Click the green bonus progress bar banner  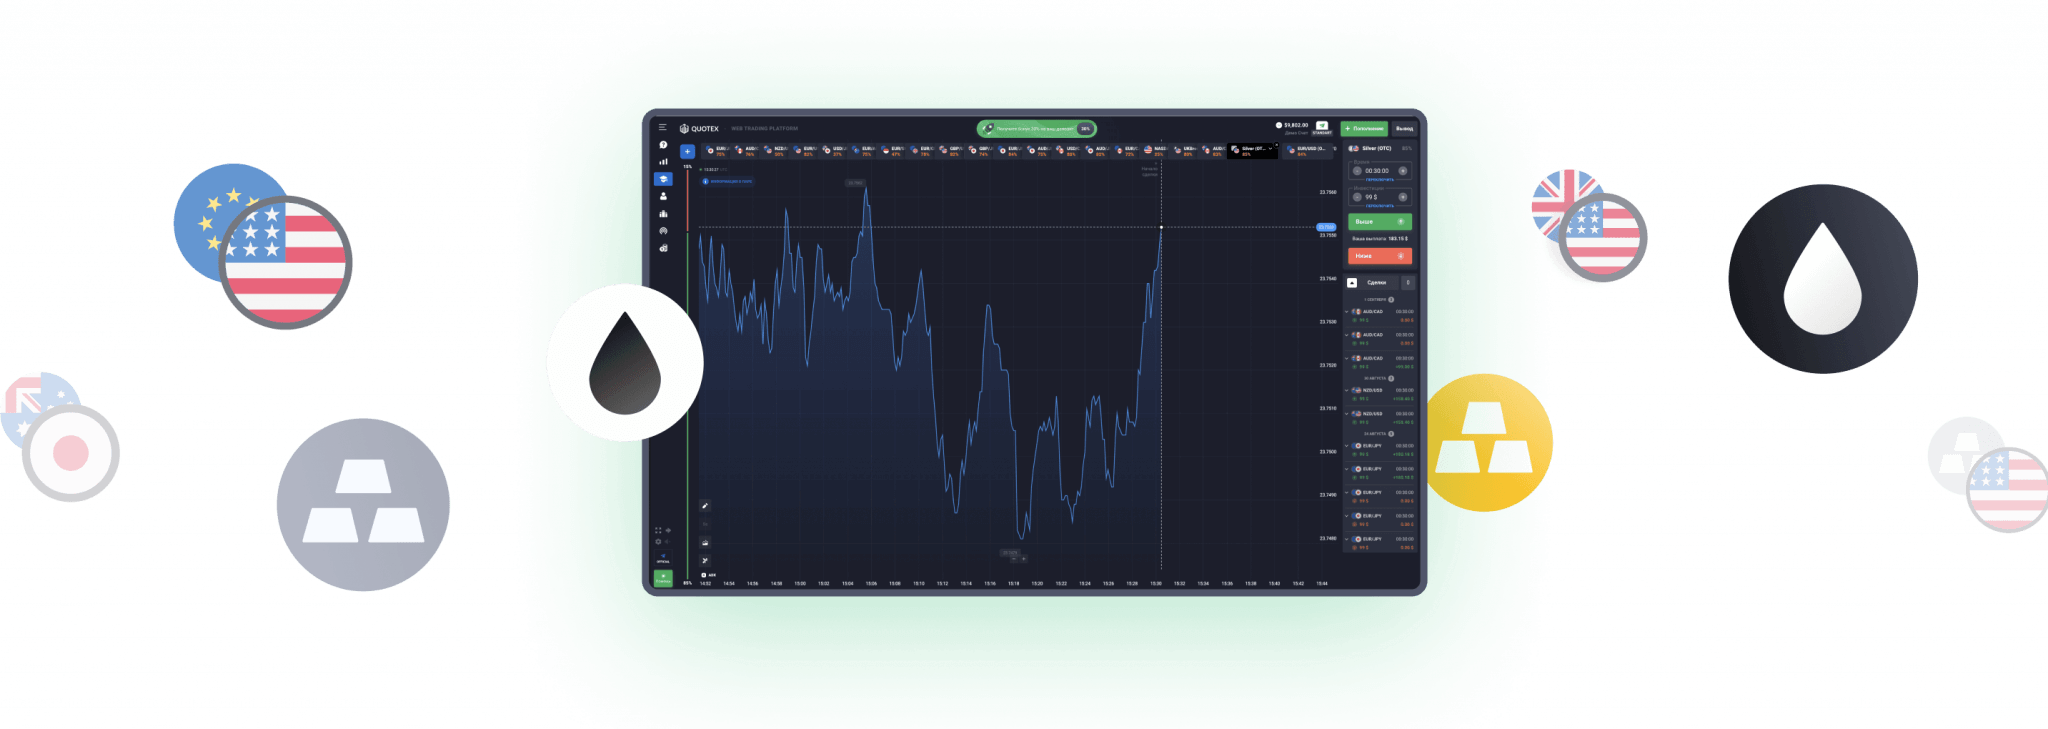(1036, 129)
